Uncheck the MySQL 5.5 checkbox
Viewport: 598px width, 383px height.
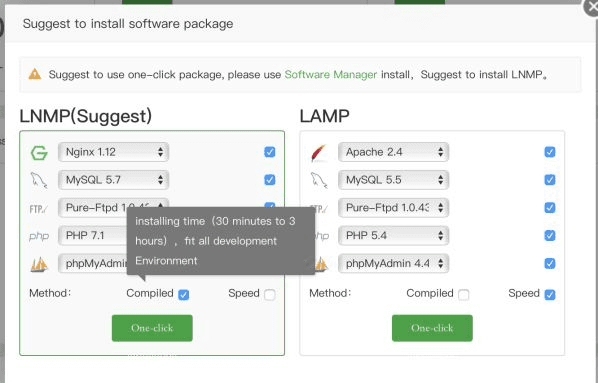pyautogui.click(x=550, y=180)
